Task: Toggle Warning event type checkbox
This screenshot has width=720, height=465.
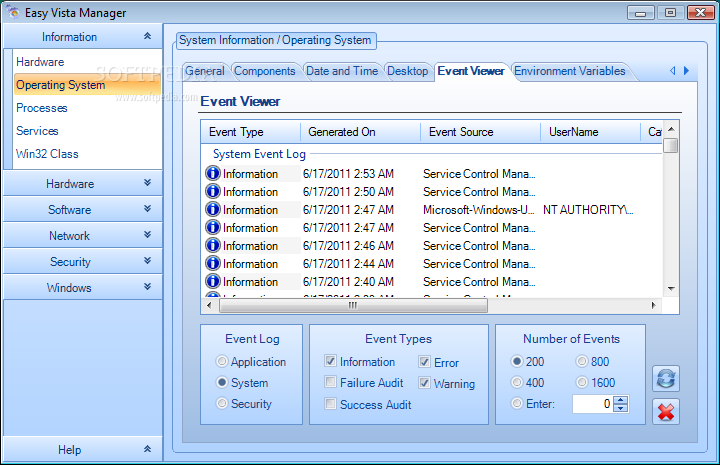Action: 424,383
